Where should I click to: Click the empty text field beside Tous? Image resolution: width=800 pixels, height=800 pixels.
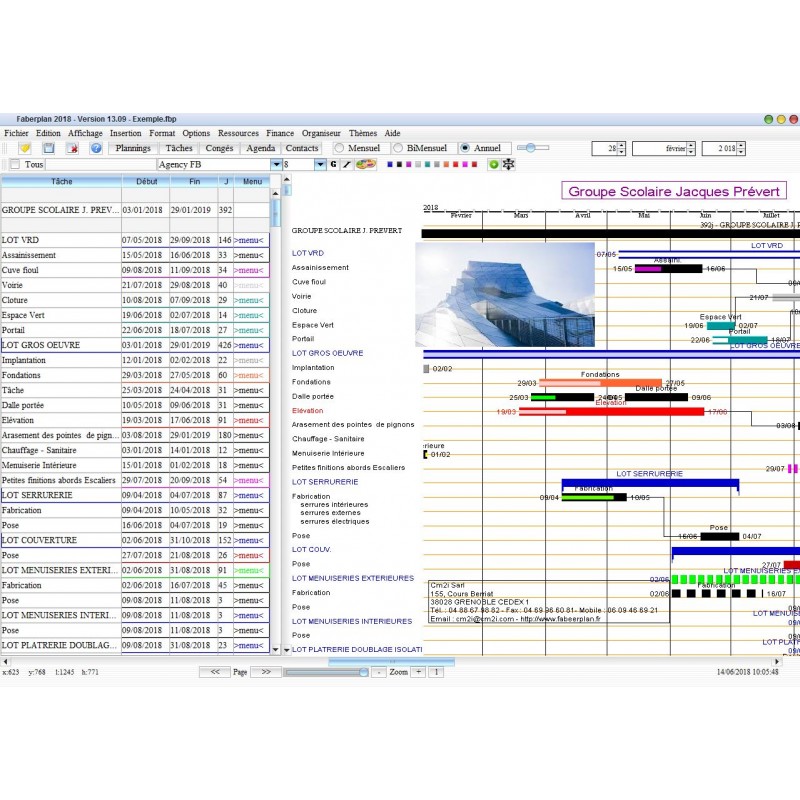pyautogui.click(x=101, y=164)
